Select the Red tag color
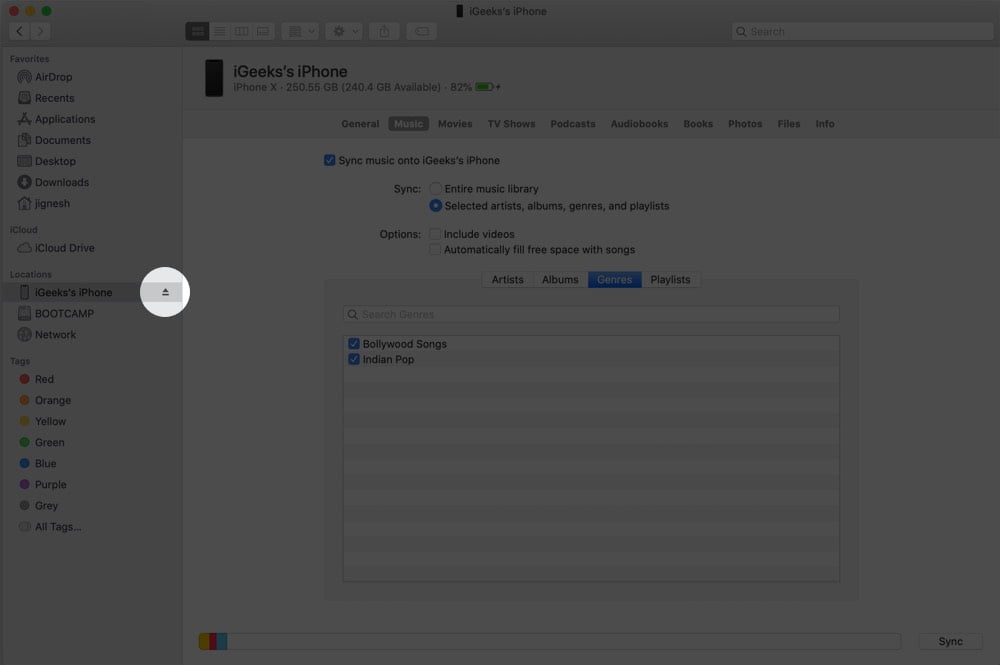The image size is (1000, 665). 44,379
